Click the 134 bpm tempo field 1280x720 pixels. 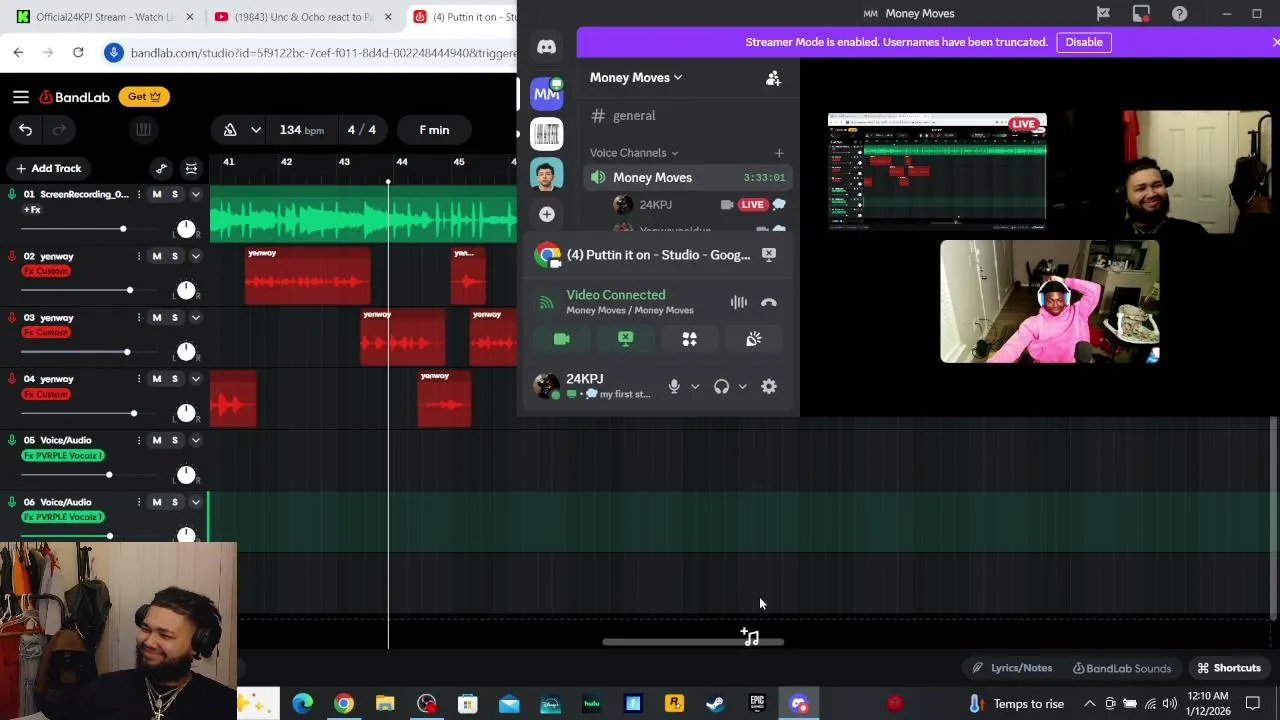[301, 130]
